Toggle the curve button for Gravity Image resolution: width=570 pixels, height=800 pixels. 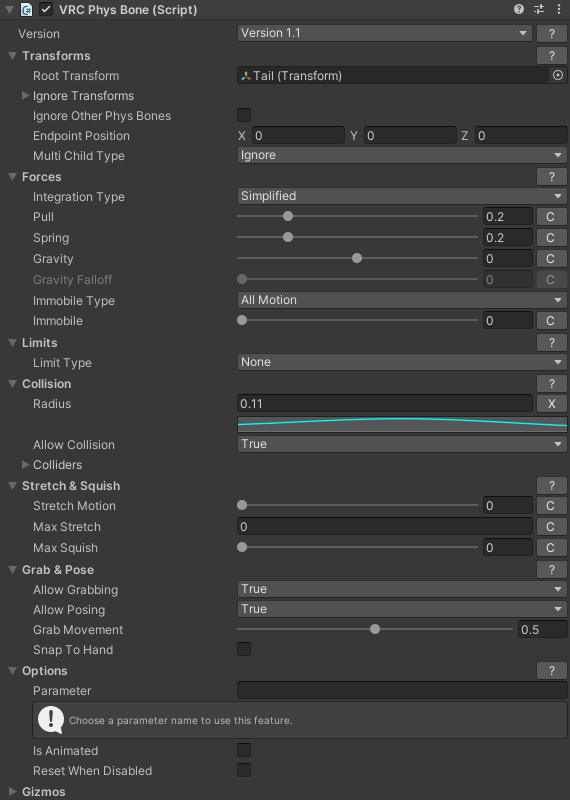[x=551, y=259]
